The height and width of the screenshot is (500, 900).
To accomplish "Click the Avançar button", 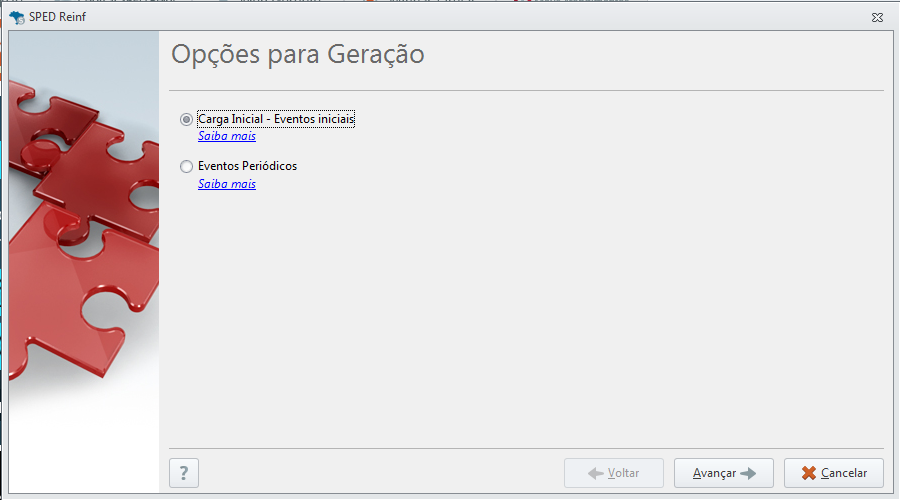I will 724,473.
